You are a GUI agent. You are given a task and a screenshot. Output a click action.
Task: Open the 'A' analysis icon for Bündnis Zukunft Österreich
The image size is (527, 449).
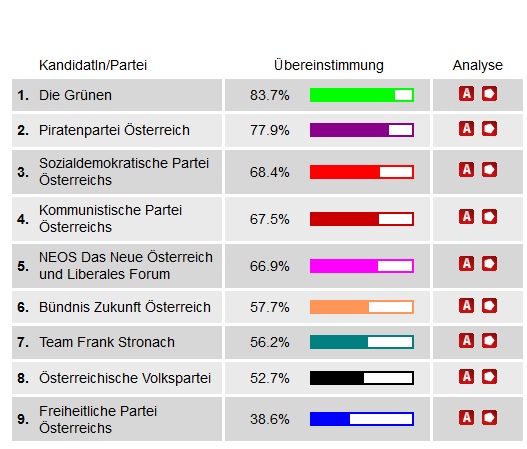pyautogui.click(x=466, y=305)
